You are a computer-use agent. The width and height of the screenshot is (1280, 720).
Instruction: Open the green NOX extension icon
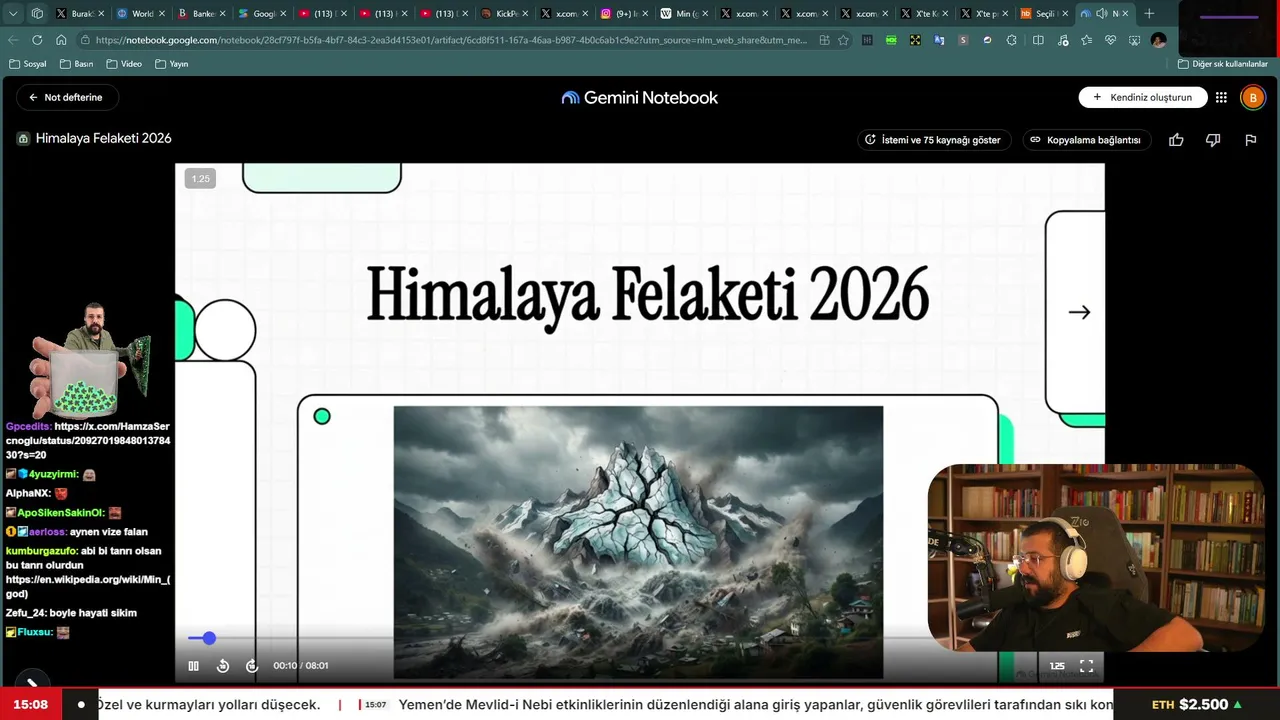[x=891, y=40]
